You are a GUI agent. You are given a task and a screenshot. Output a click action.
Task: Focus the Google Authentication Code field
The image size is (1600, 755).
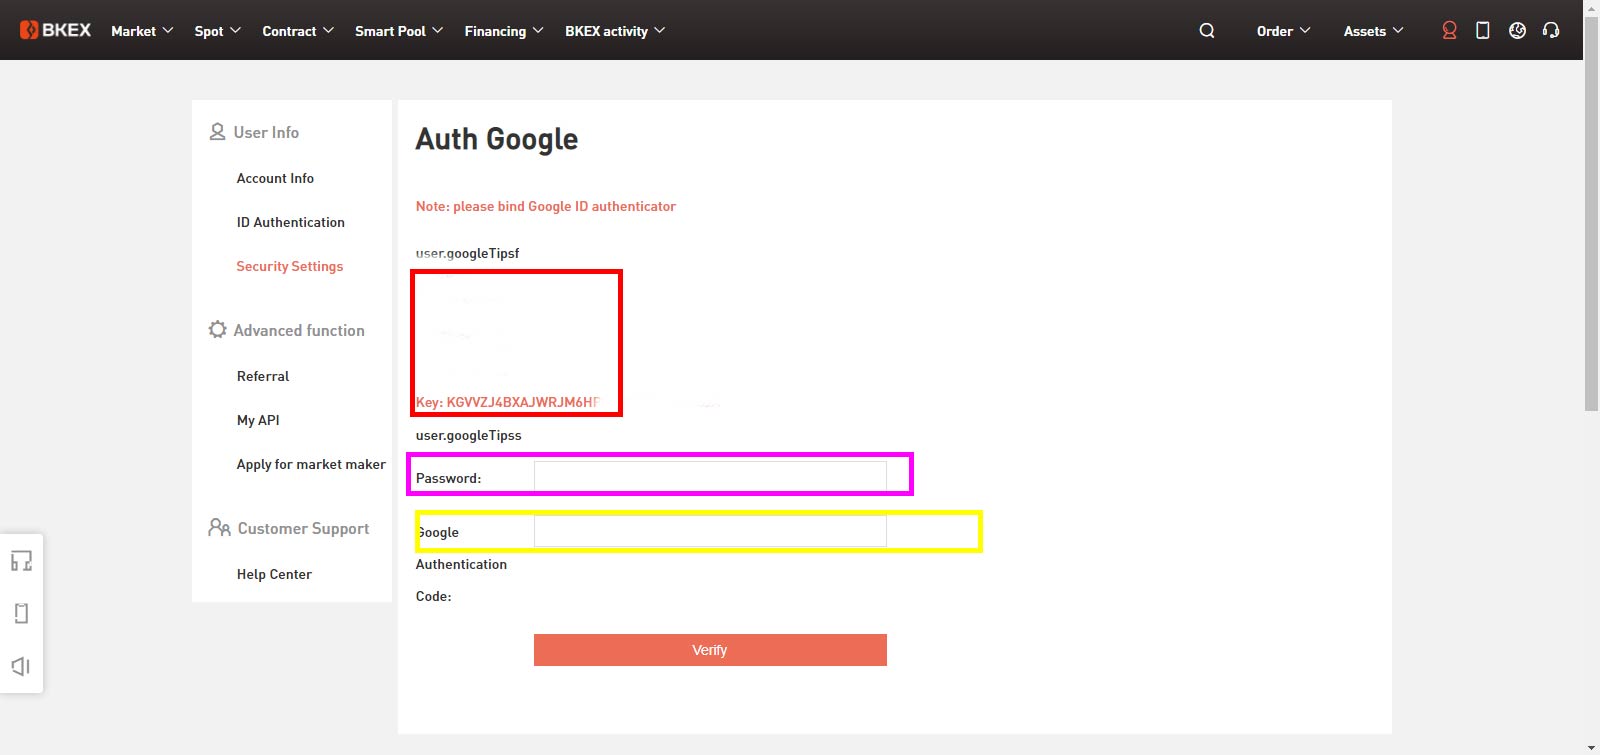tap(710, 531)
